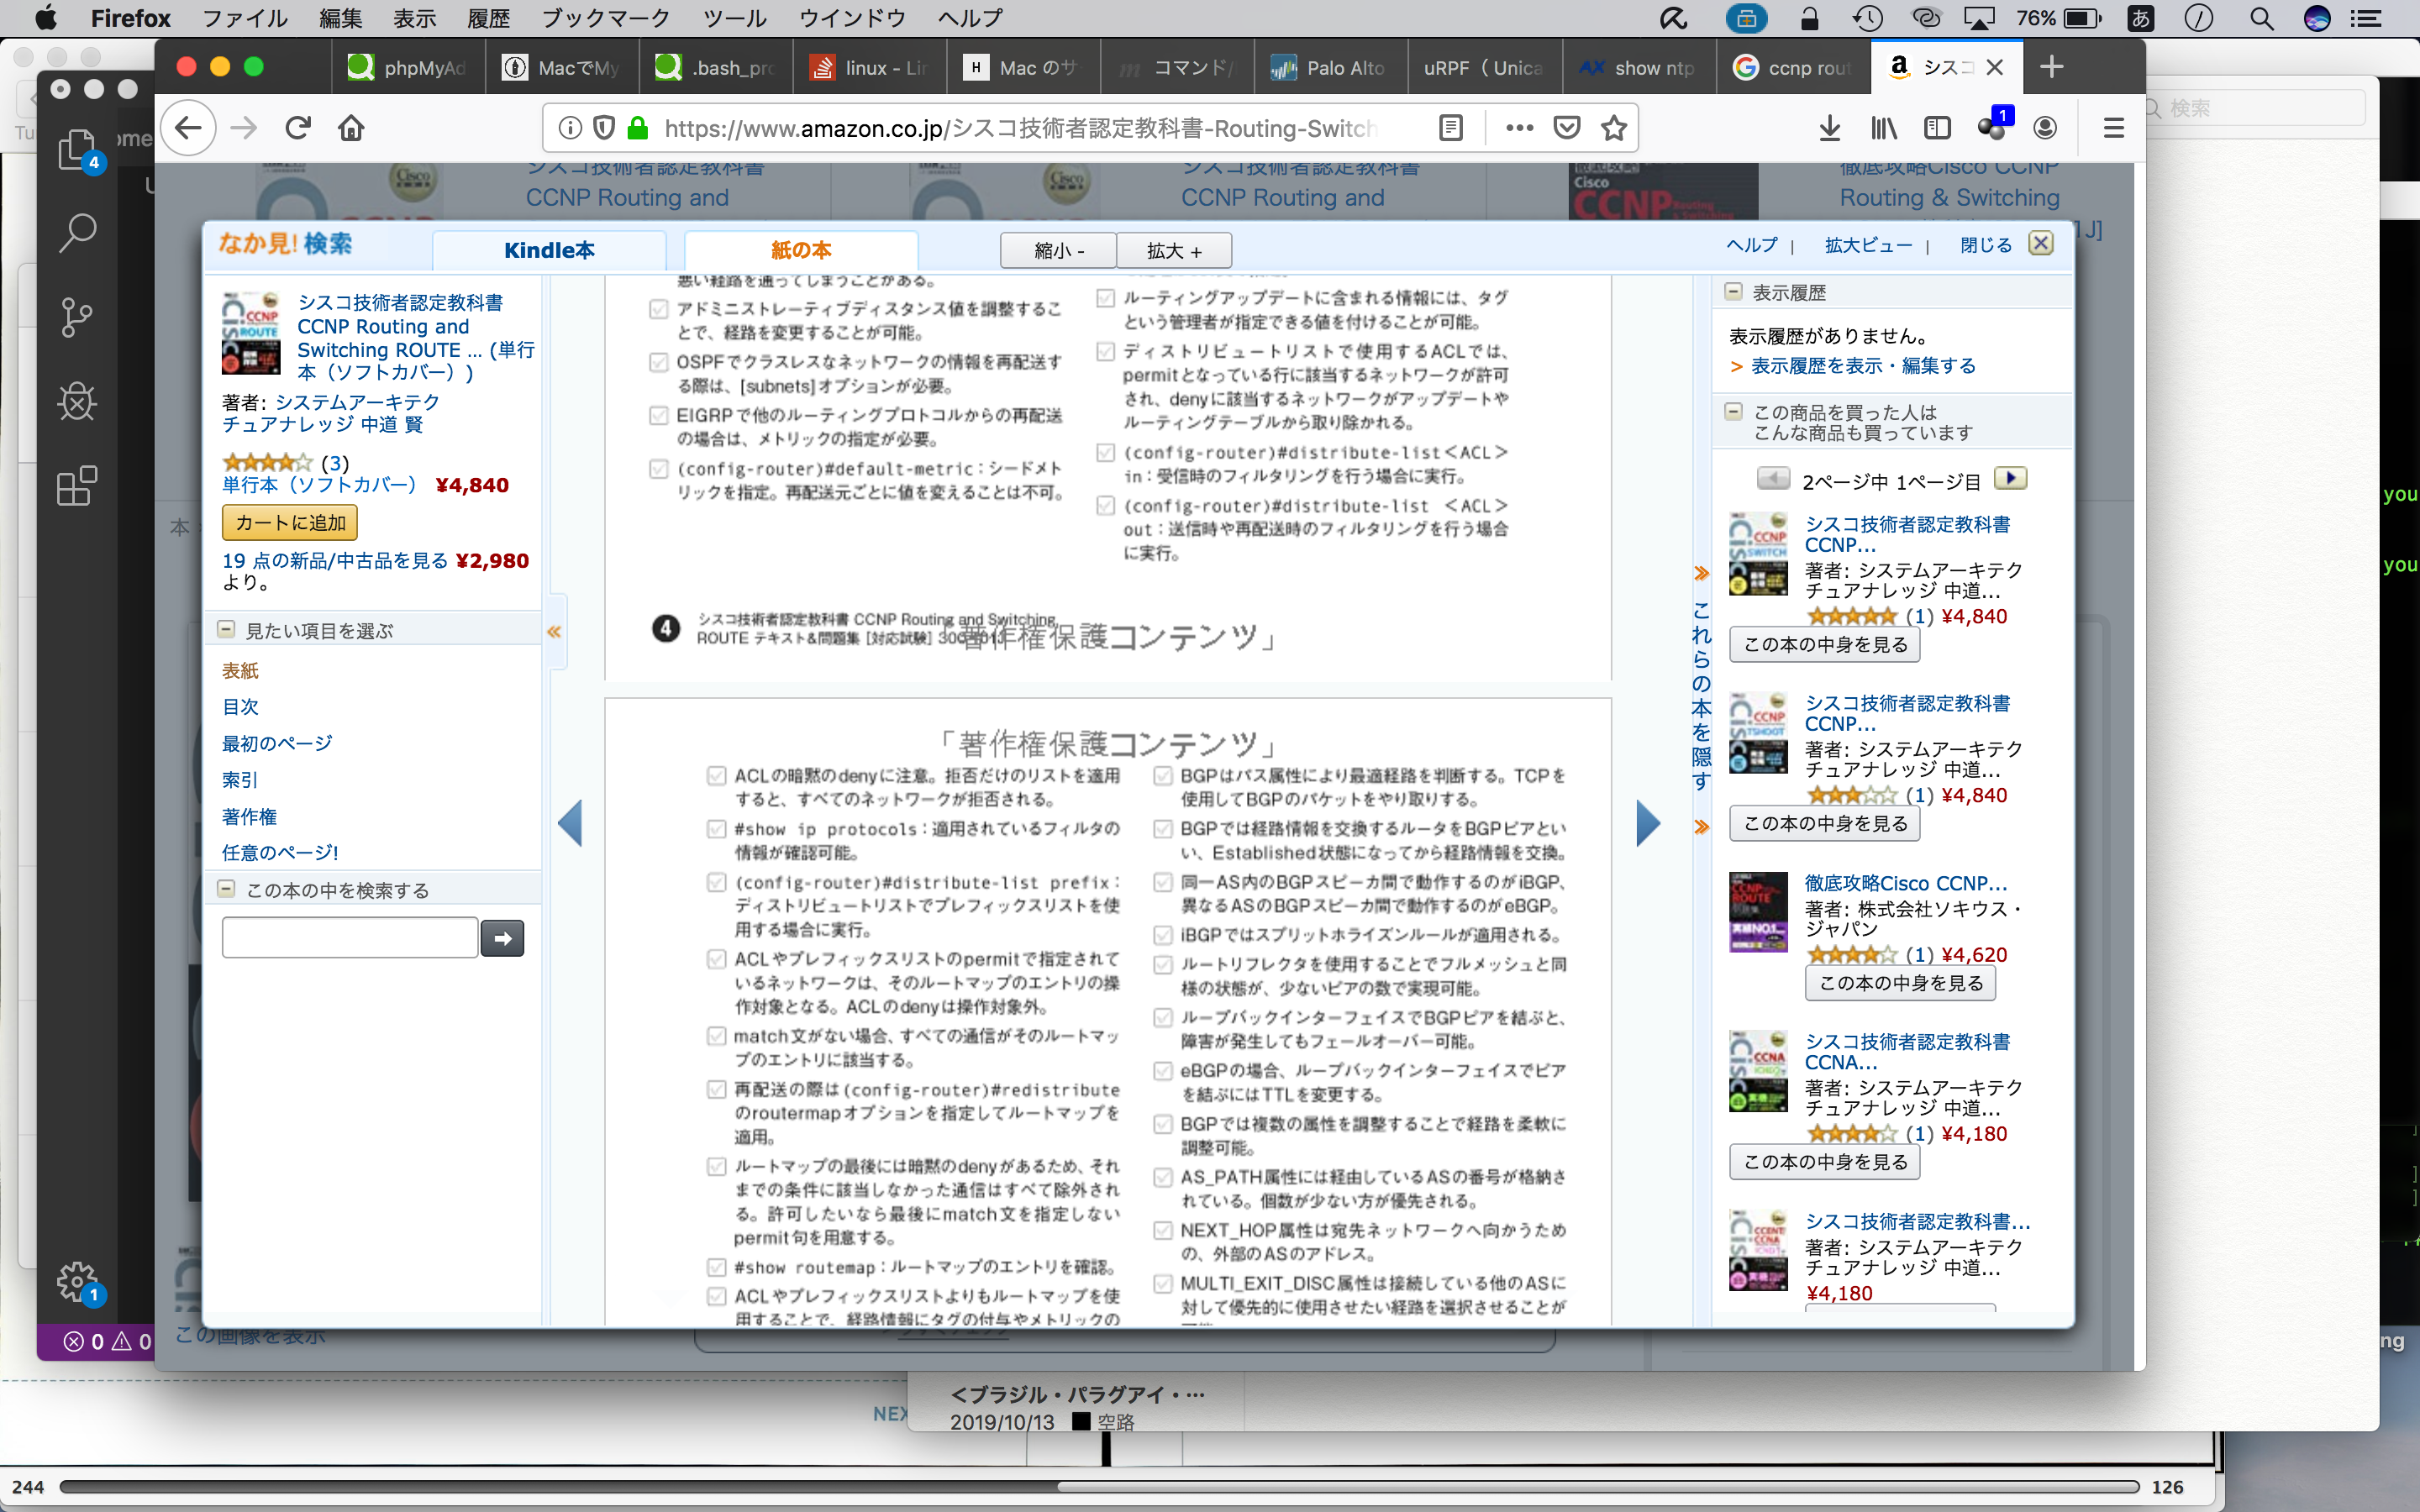Click the 縮小 - zoom out button

click(1058, 250)
